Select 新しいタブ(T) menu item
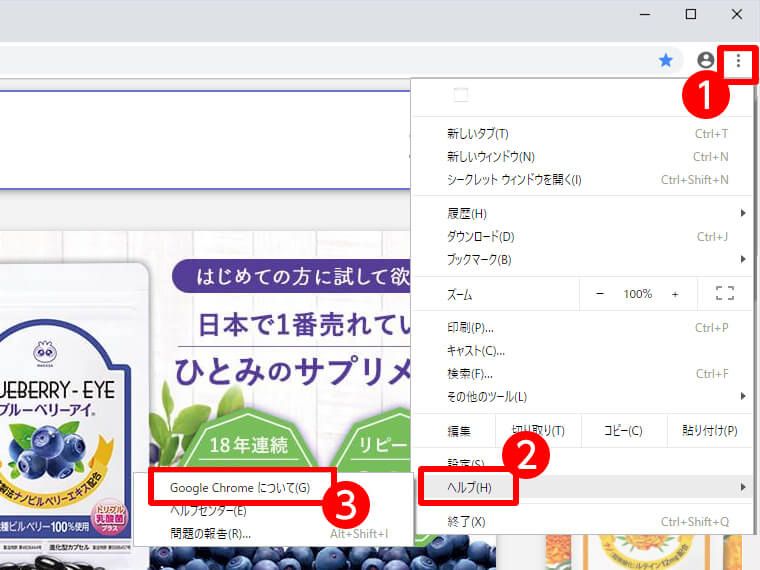The image size is (760, 570). 478,133
